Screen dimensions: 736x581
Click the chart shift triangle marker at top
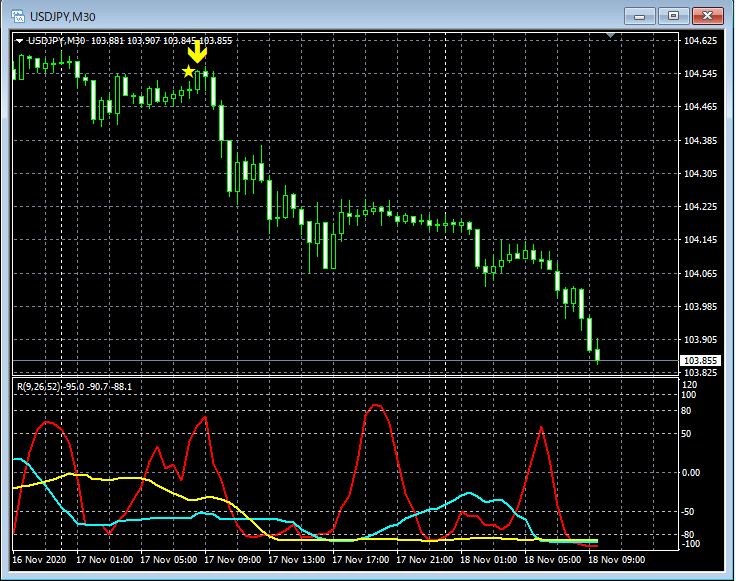click(610, 35)
